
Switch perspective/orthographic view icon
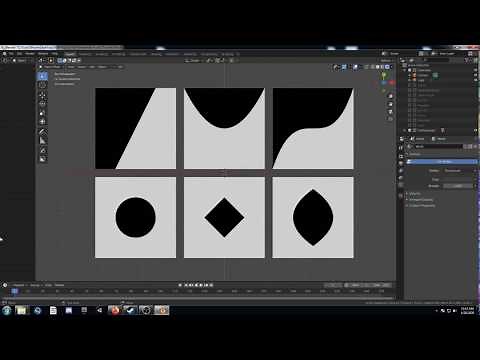pyautogui.click(x=390, y=119)
